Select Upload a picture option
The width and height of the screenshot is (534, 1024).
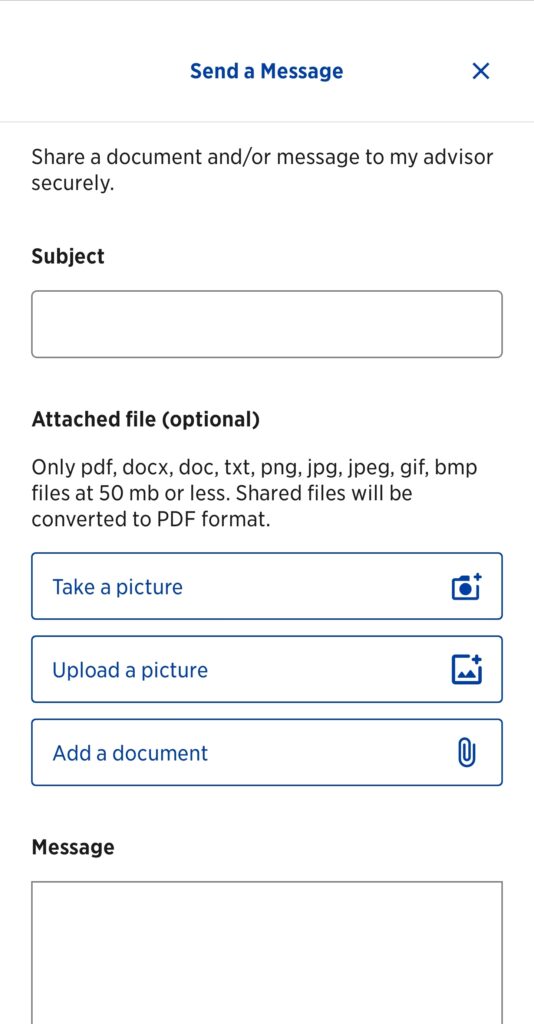[x=267, y=669]
